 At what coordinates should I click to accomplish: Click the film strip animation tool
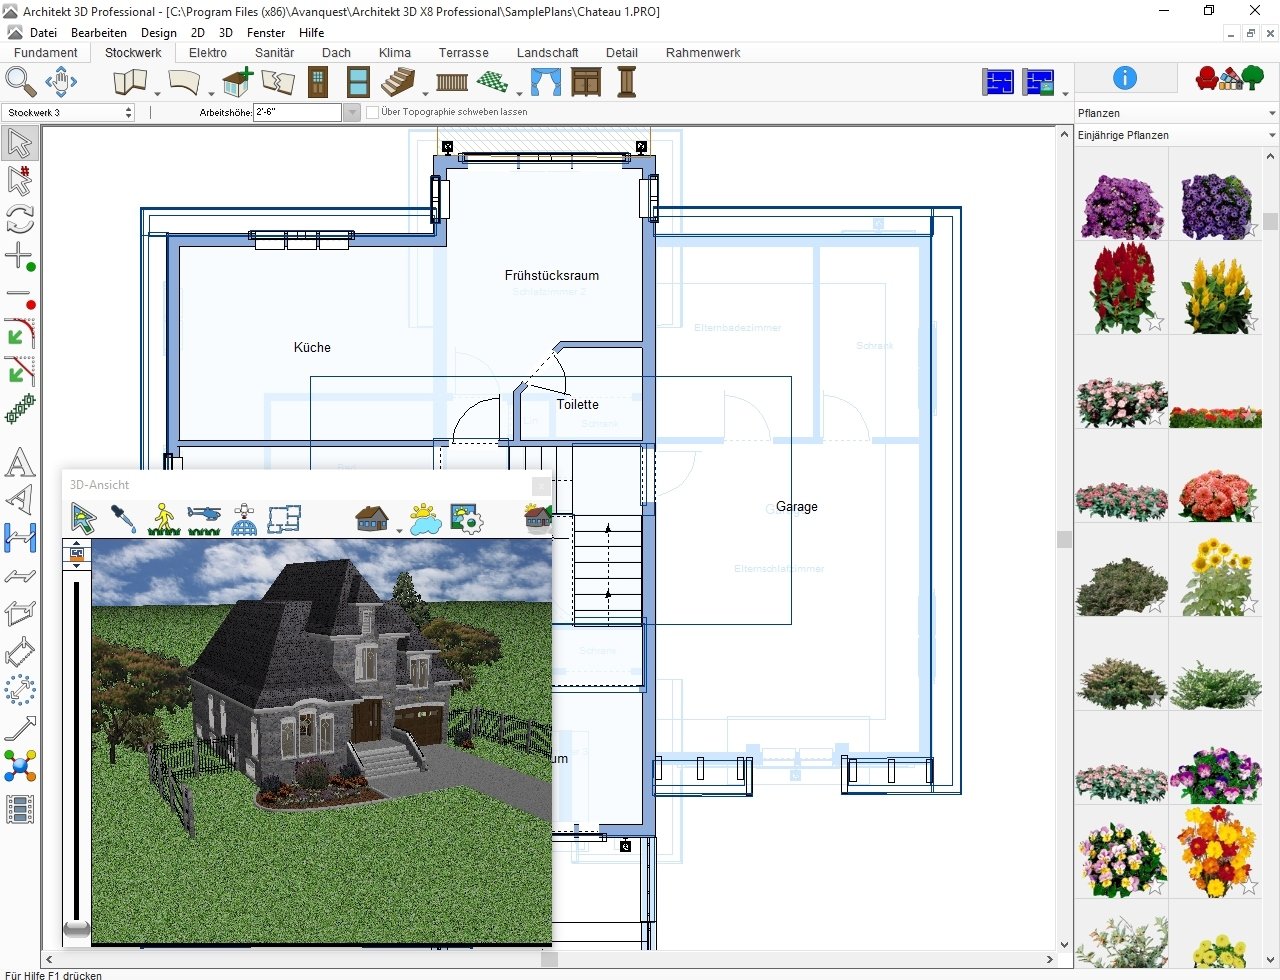pyautogui.click(x=20, y=809)
